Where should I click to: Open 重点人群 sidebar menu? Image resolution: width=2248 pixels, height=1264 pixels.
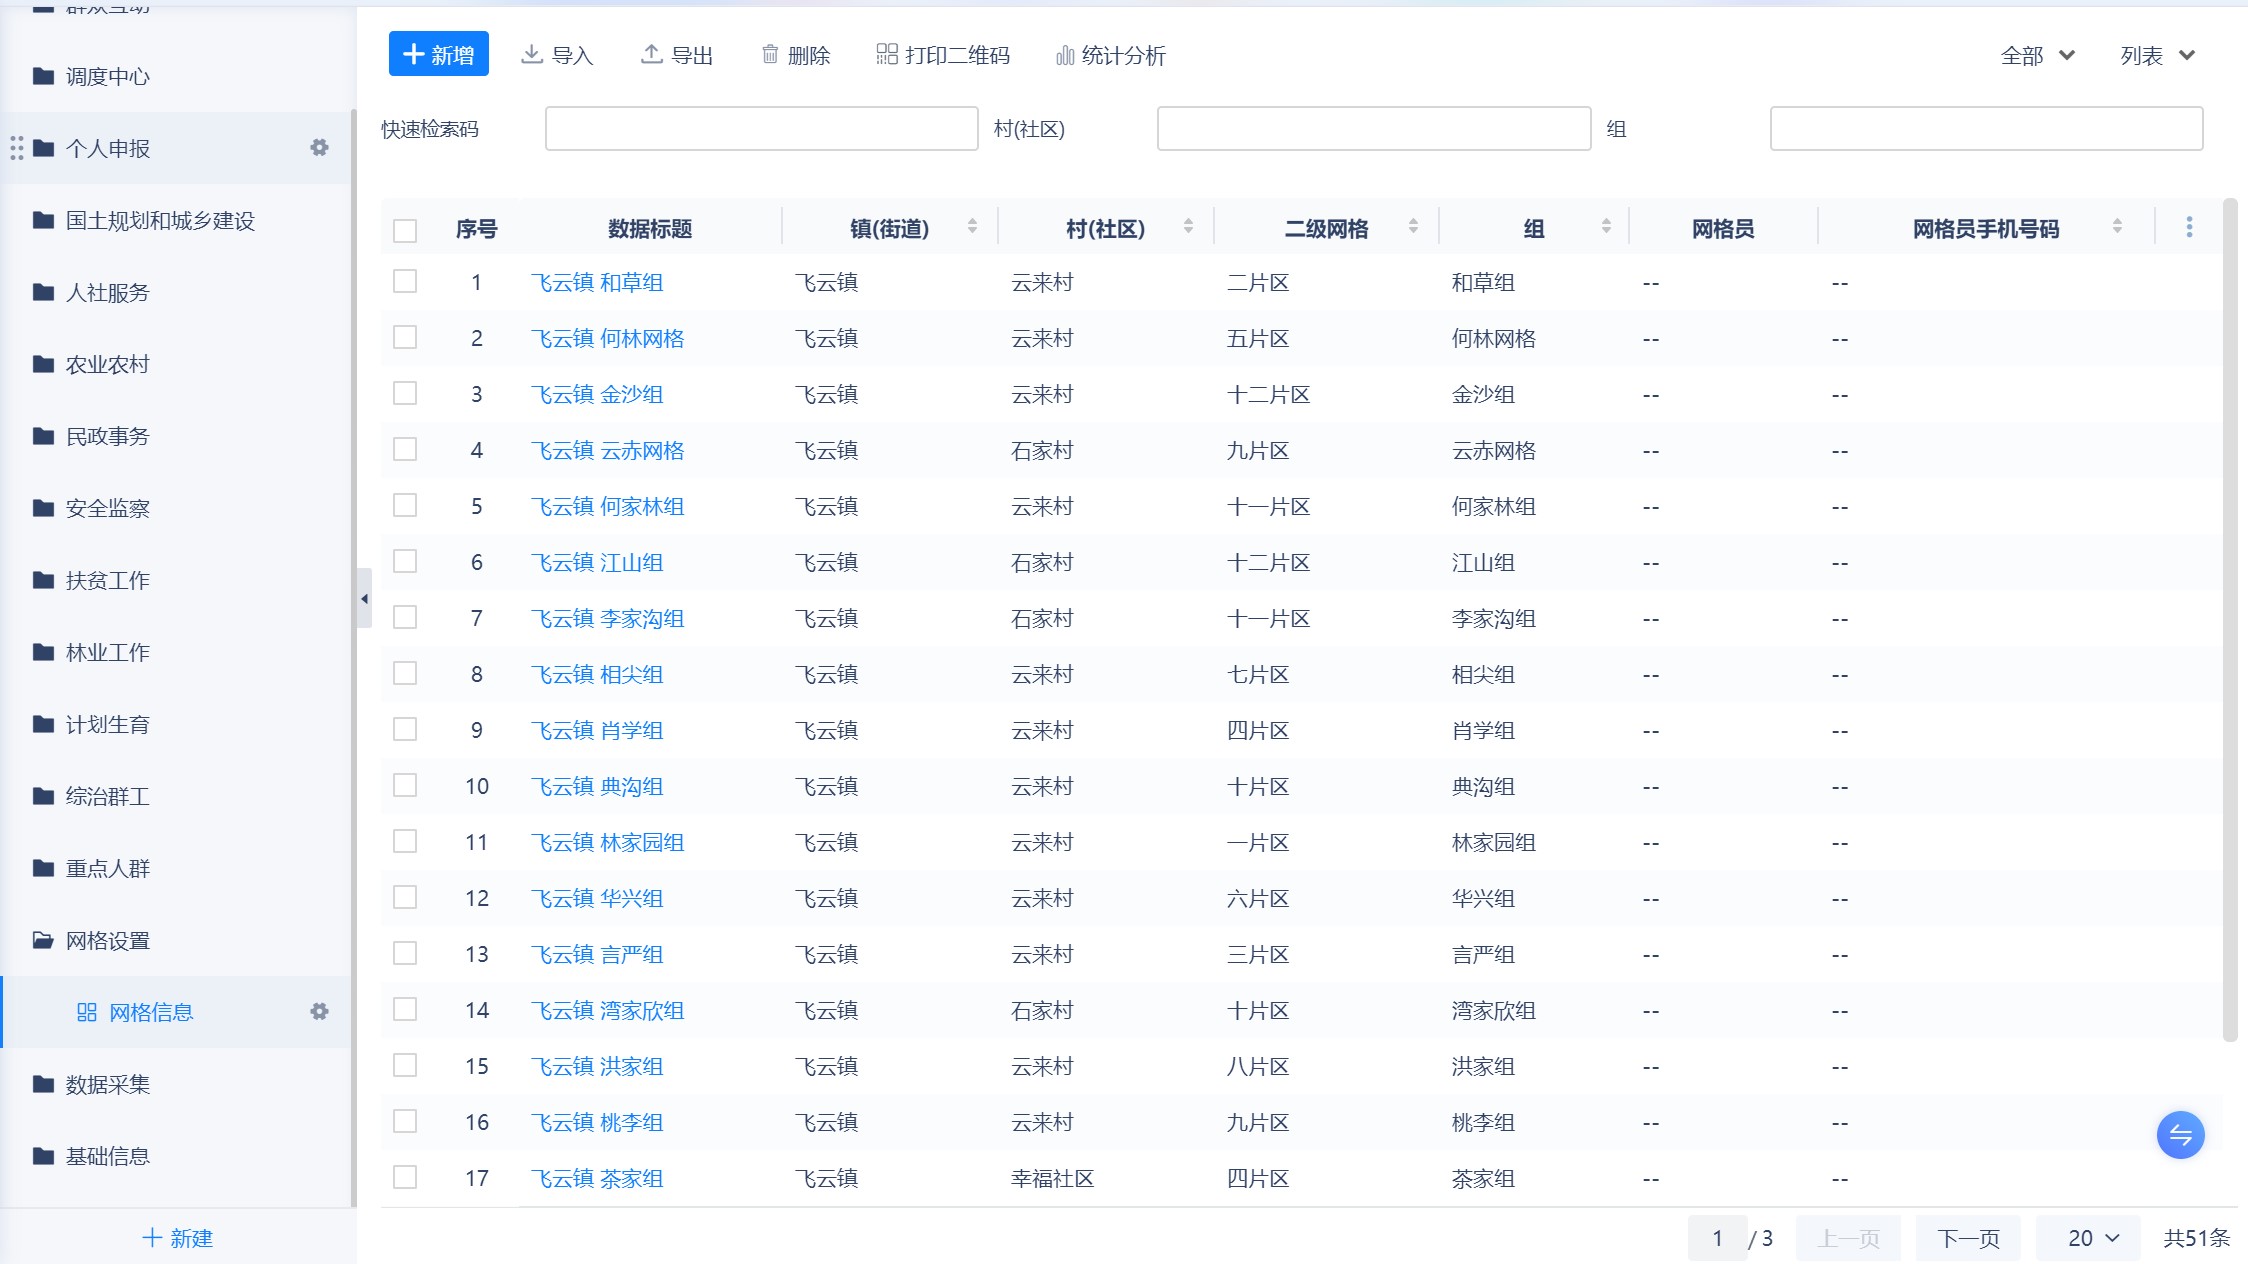[x=176, y=868]
